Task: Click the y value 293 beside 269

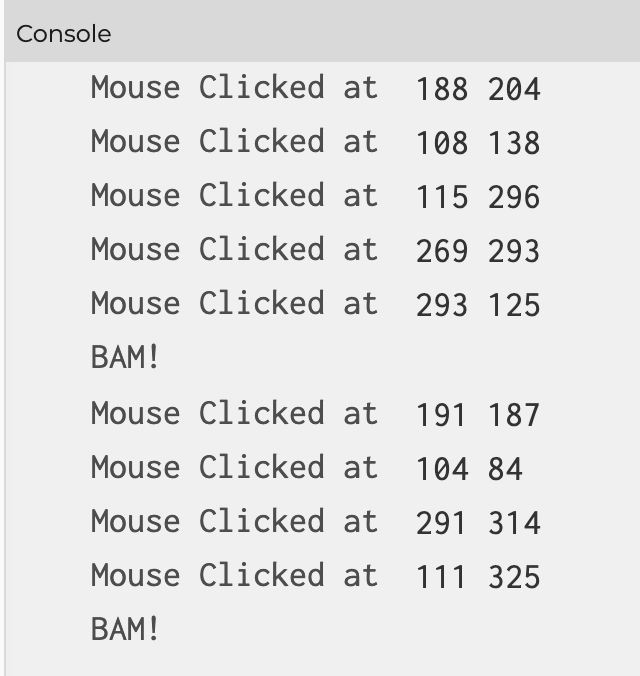Action: [x=514, y=251]
